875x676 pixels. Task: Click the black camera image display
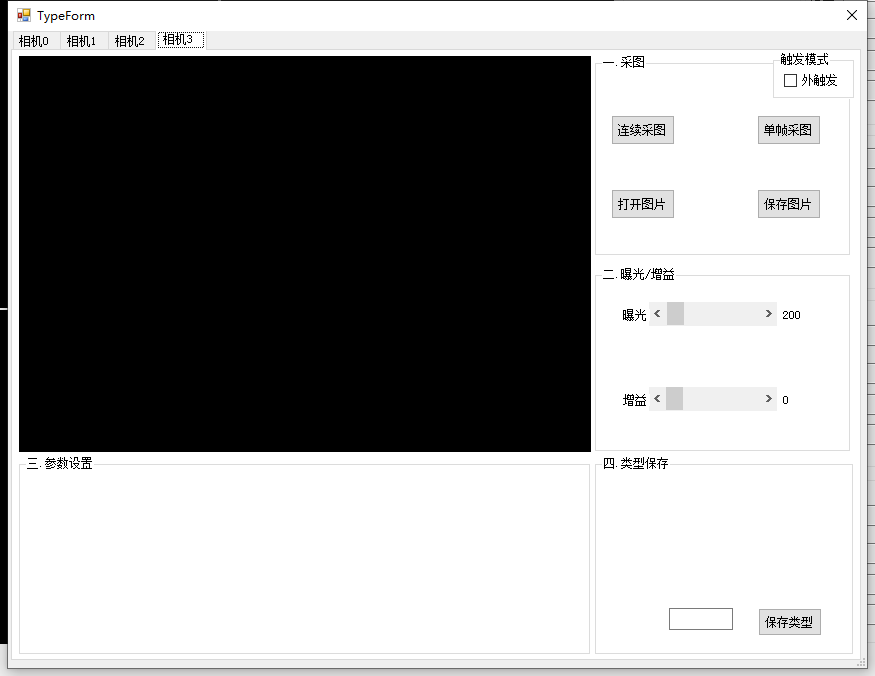[x=305, y=254]
